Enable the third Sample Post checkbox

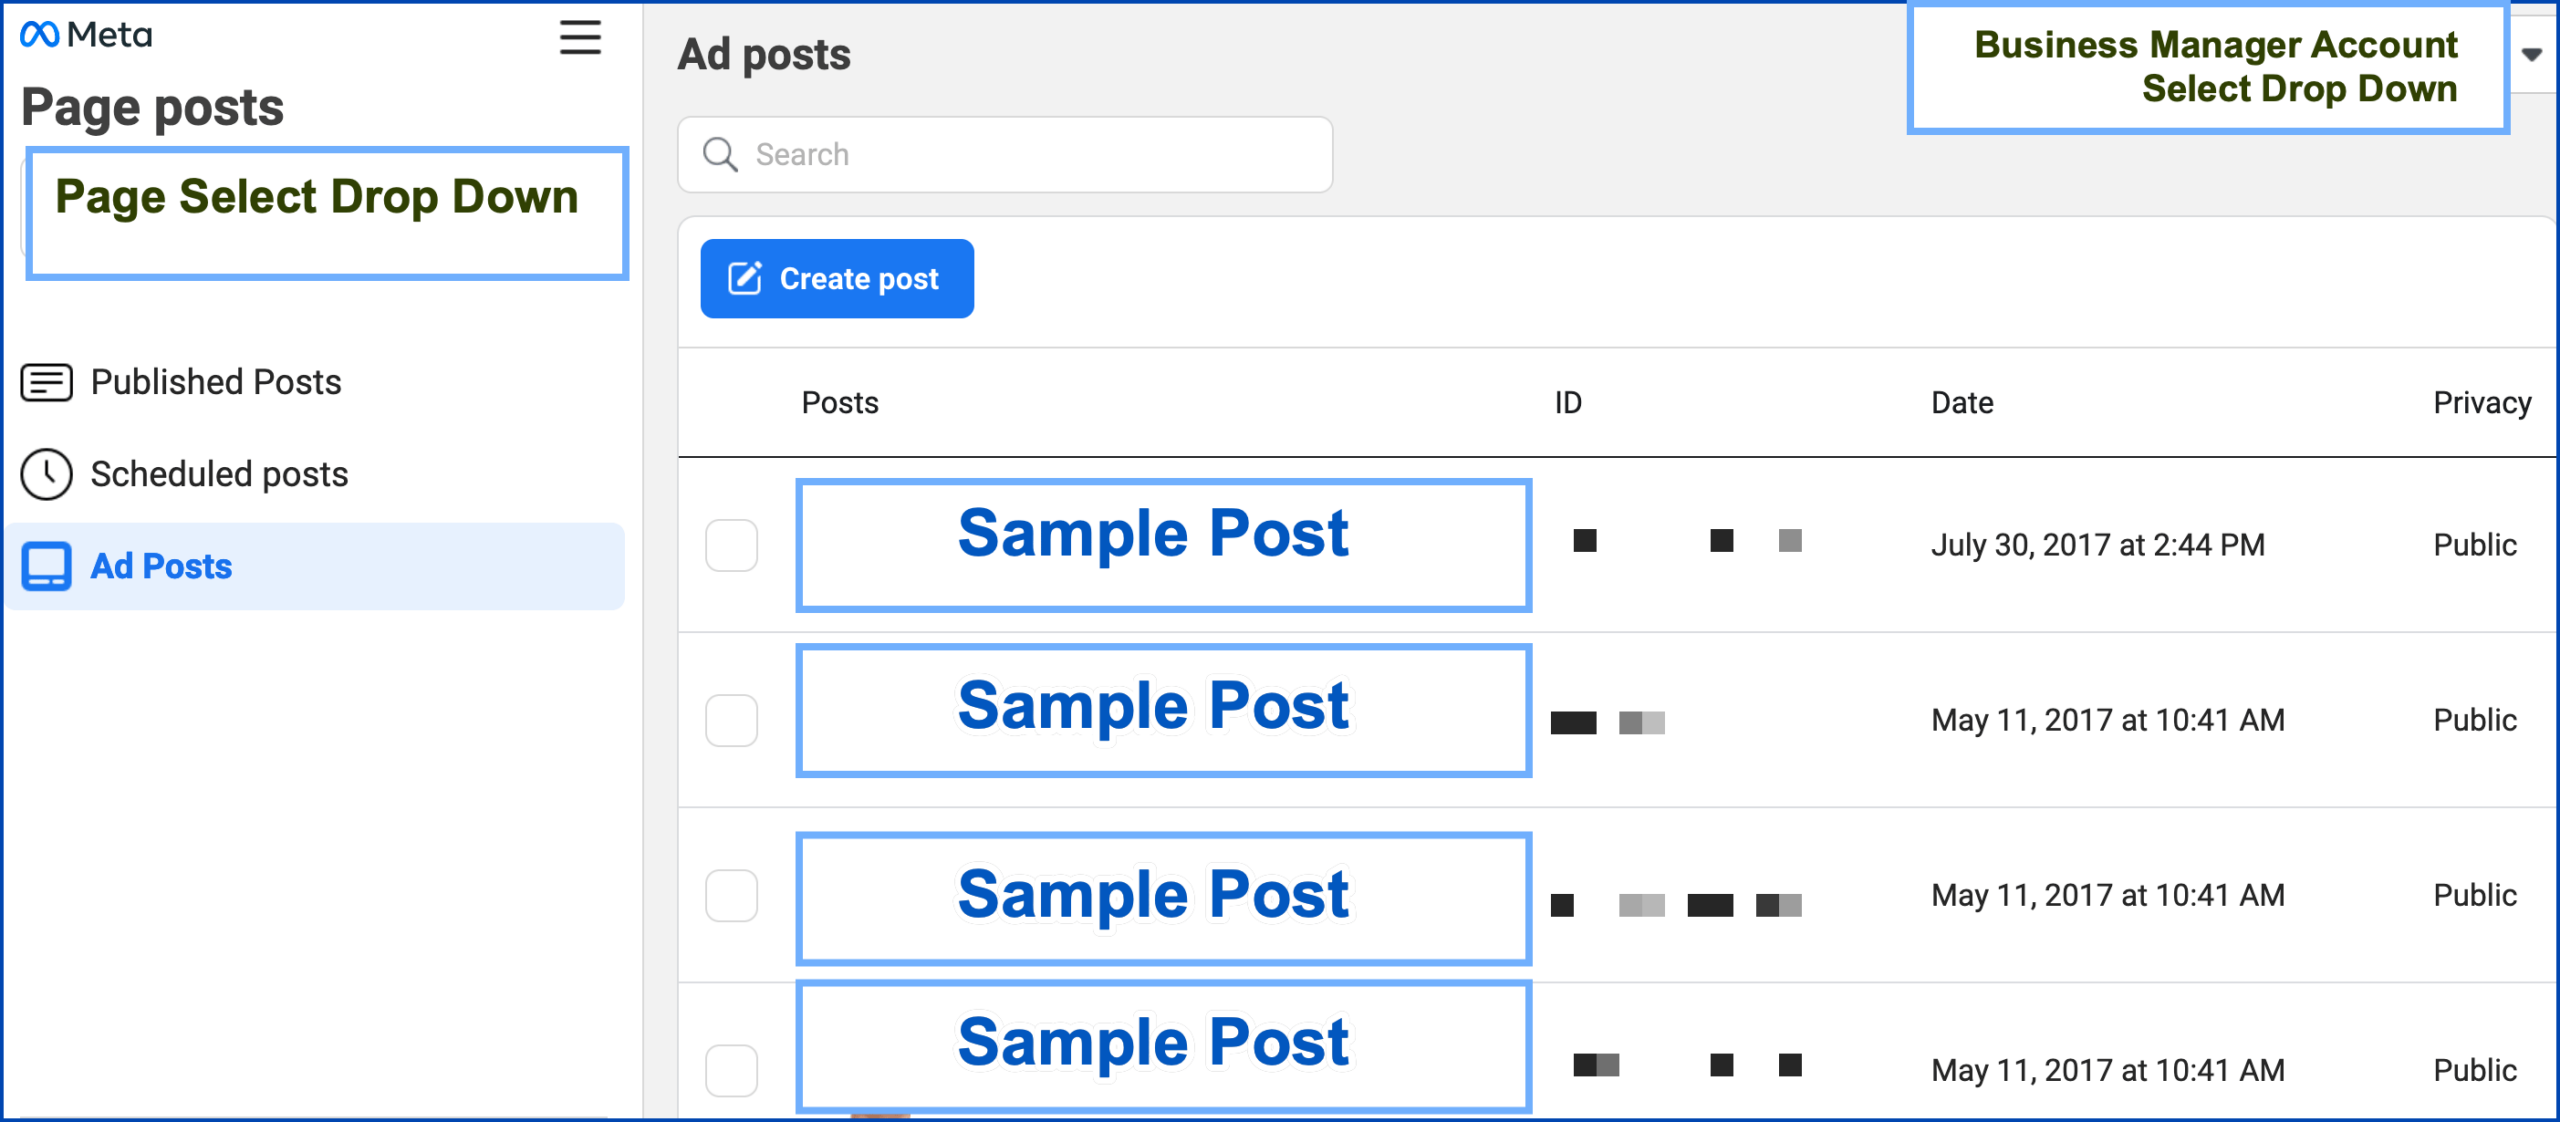pos(730,897)
